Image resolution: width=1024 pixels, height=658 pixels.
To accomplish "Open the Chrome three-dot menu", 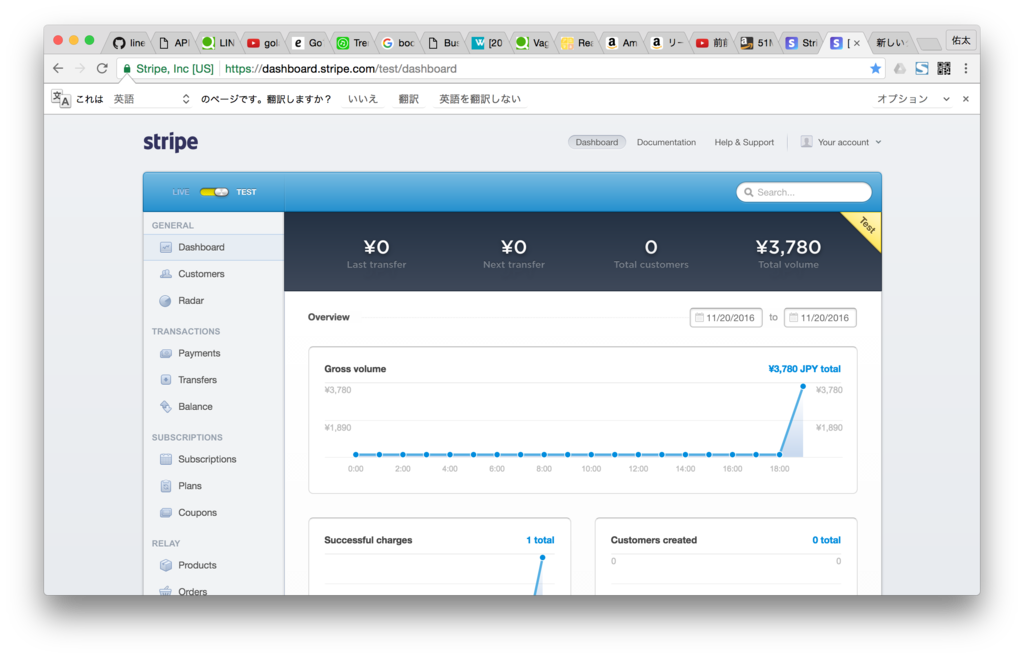I will [966, 69].
